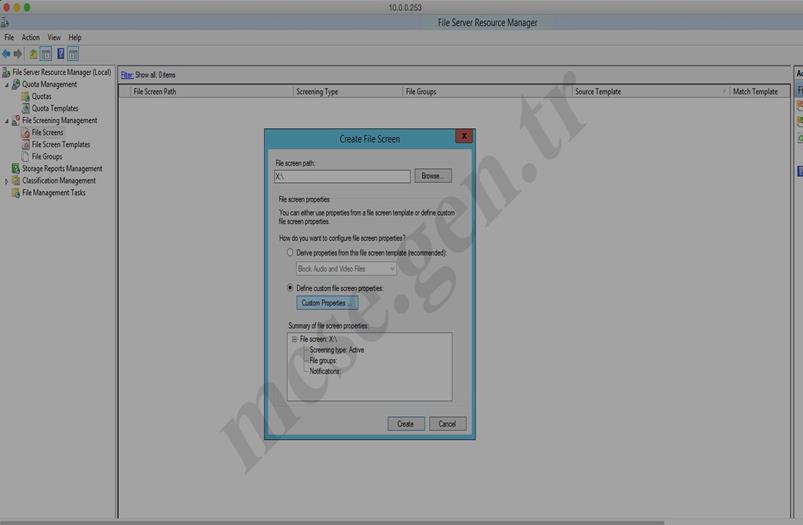Collapse the File screen X:\ summary node

[294, 339]
